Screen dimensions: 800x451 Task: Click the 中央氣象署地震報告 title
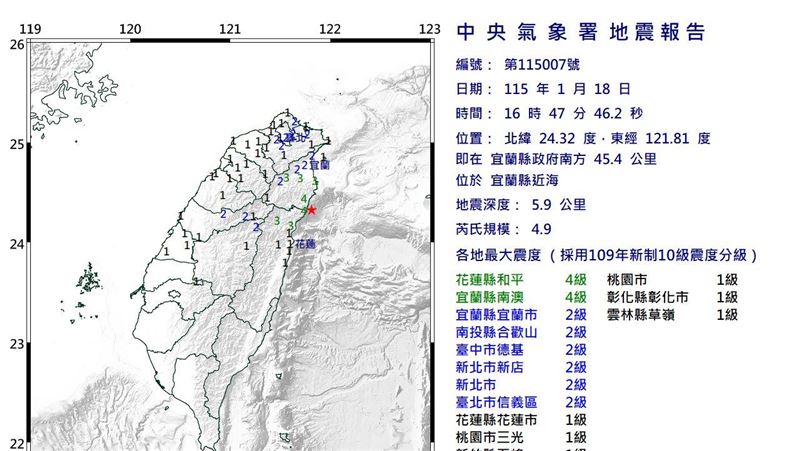(581, 32)
